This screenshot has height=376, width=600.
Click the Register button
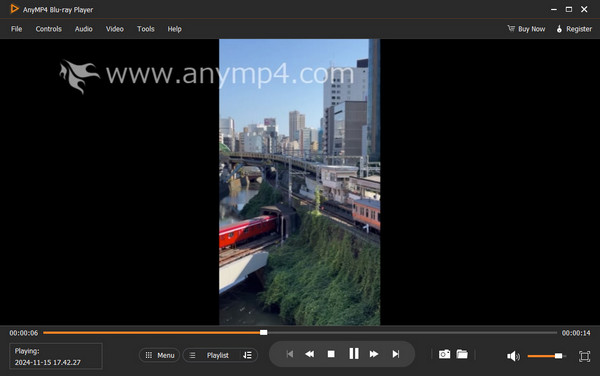574,29
